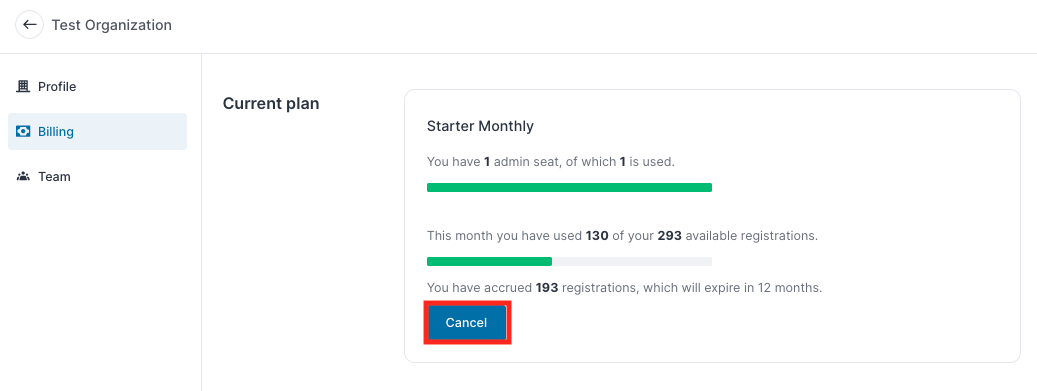Select the Billing sidebar item
This screenshot has height=391, width=1037.
(97, 132)
